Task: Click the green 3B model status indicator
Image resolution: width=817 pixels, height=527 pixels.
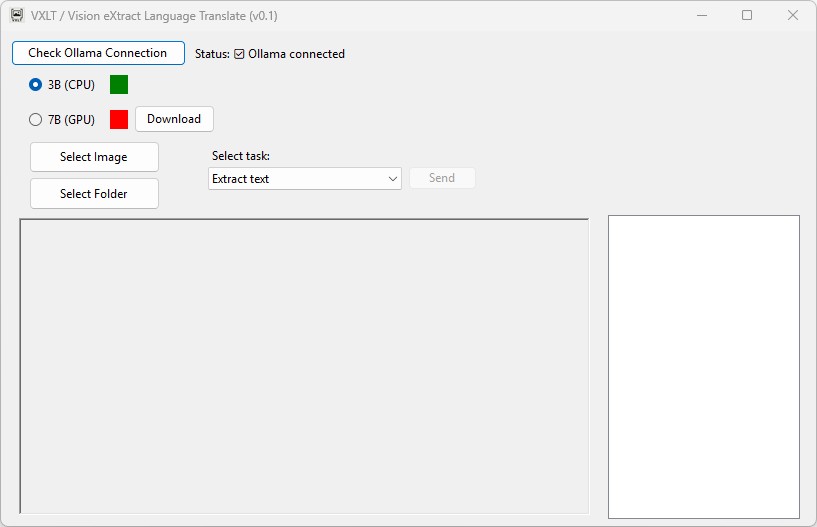Action: point(119,85)
